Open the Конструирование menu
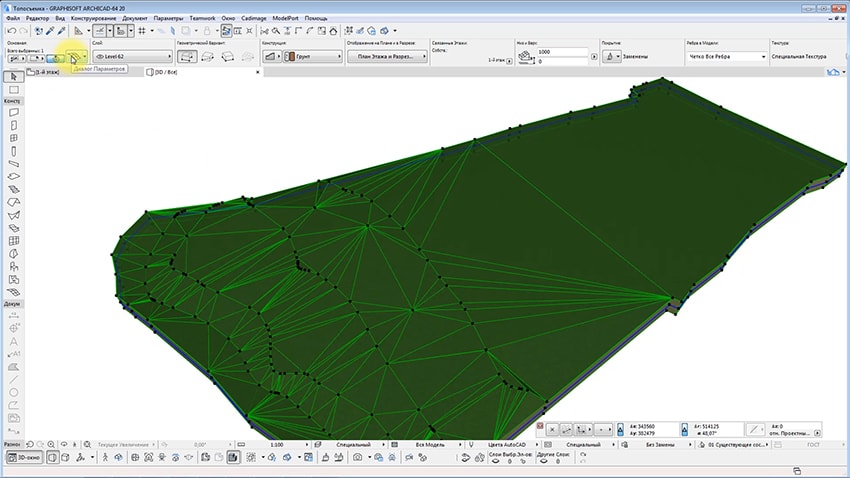850x478 pixels. tap(93, 18)
